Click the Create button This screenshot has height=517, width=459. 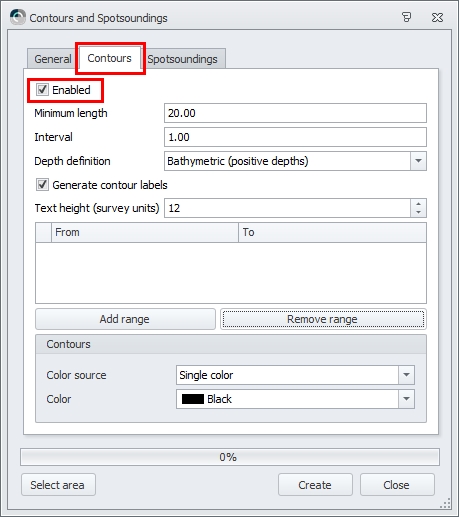[x=315, y=485]
